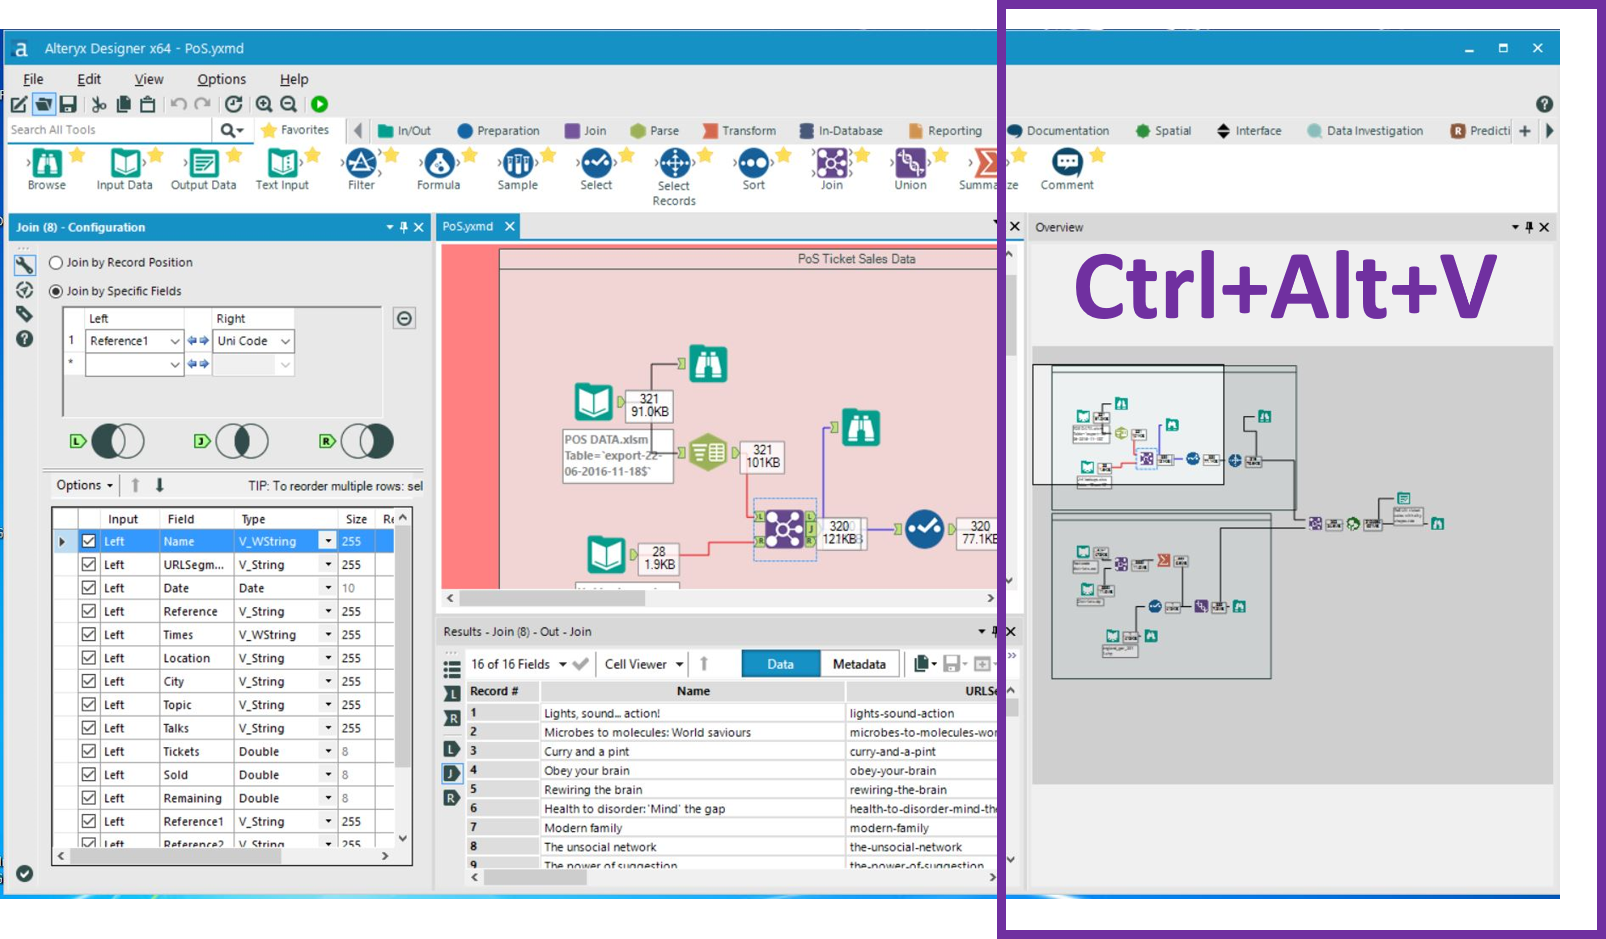Switch to the Preparation tool tab
The image size is (1606, 939).
pyautogui.click(x=498, y=131)
